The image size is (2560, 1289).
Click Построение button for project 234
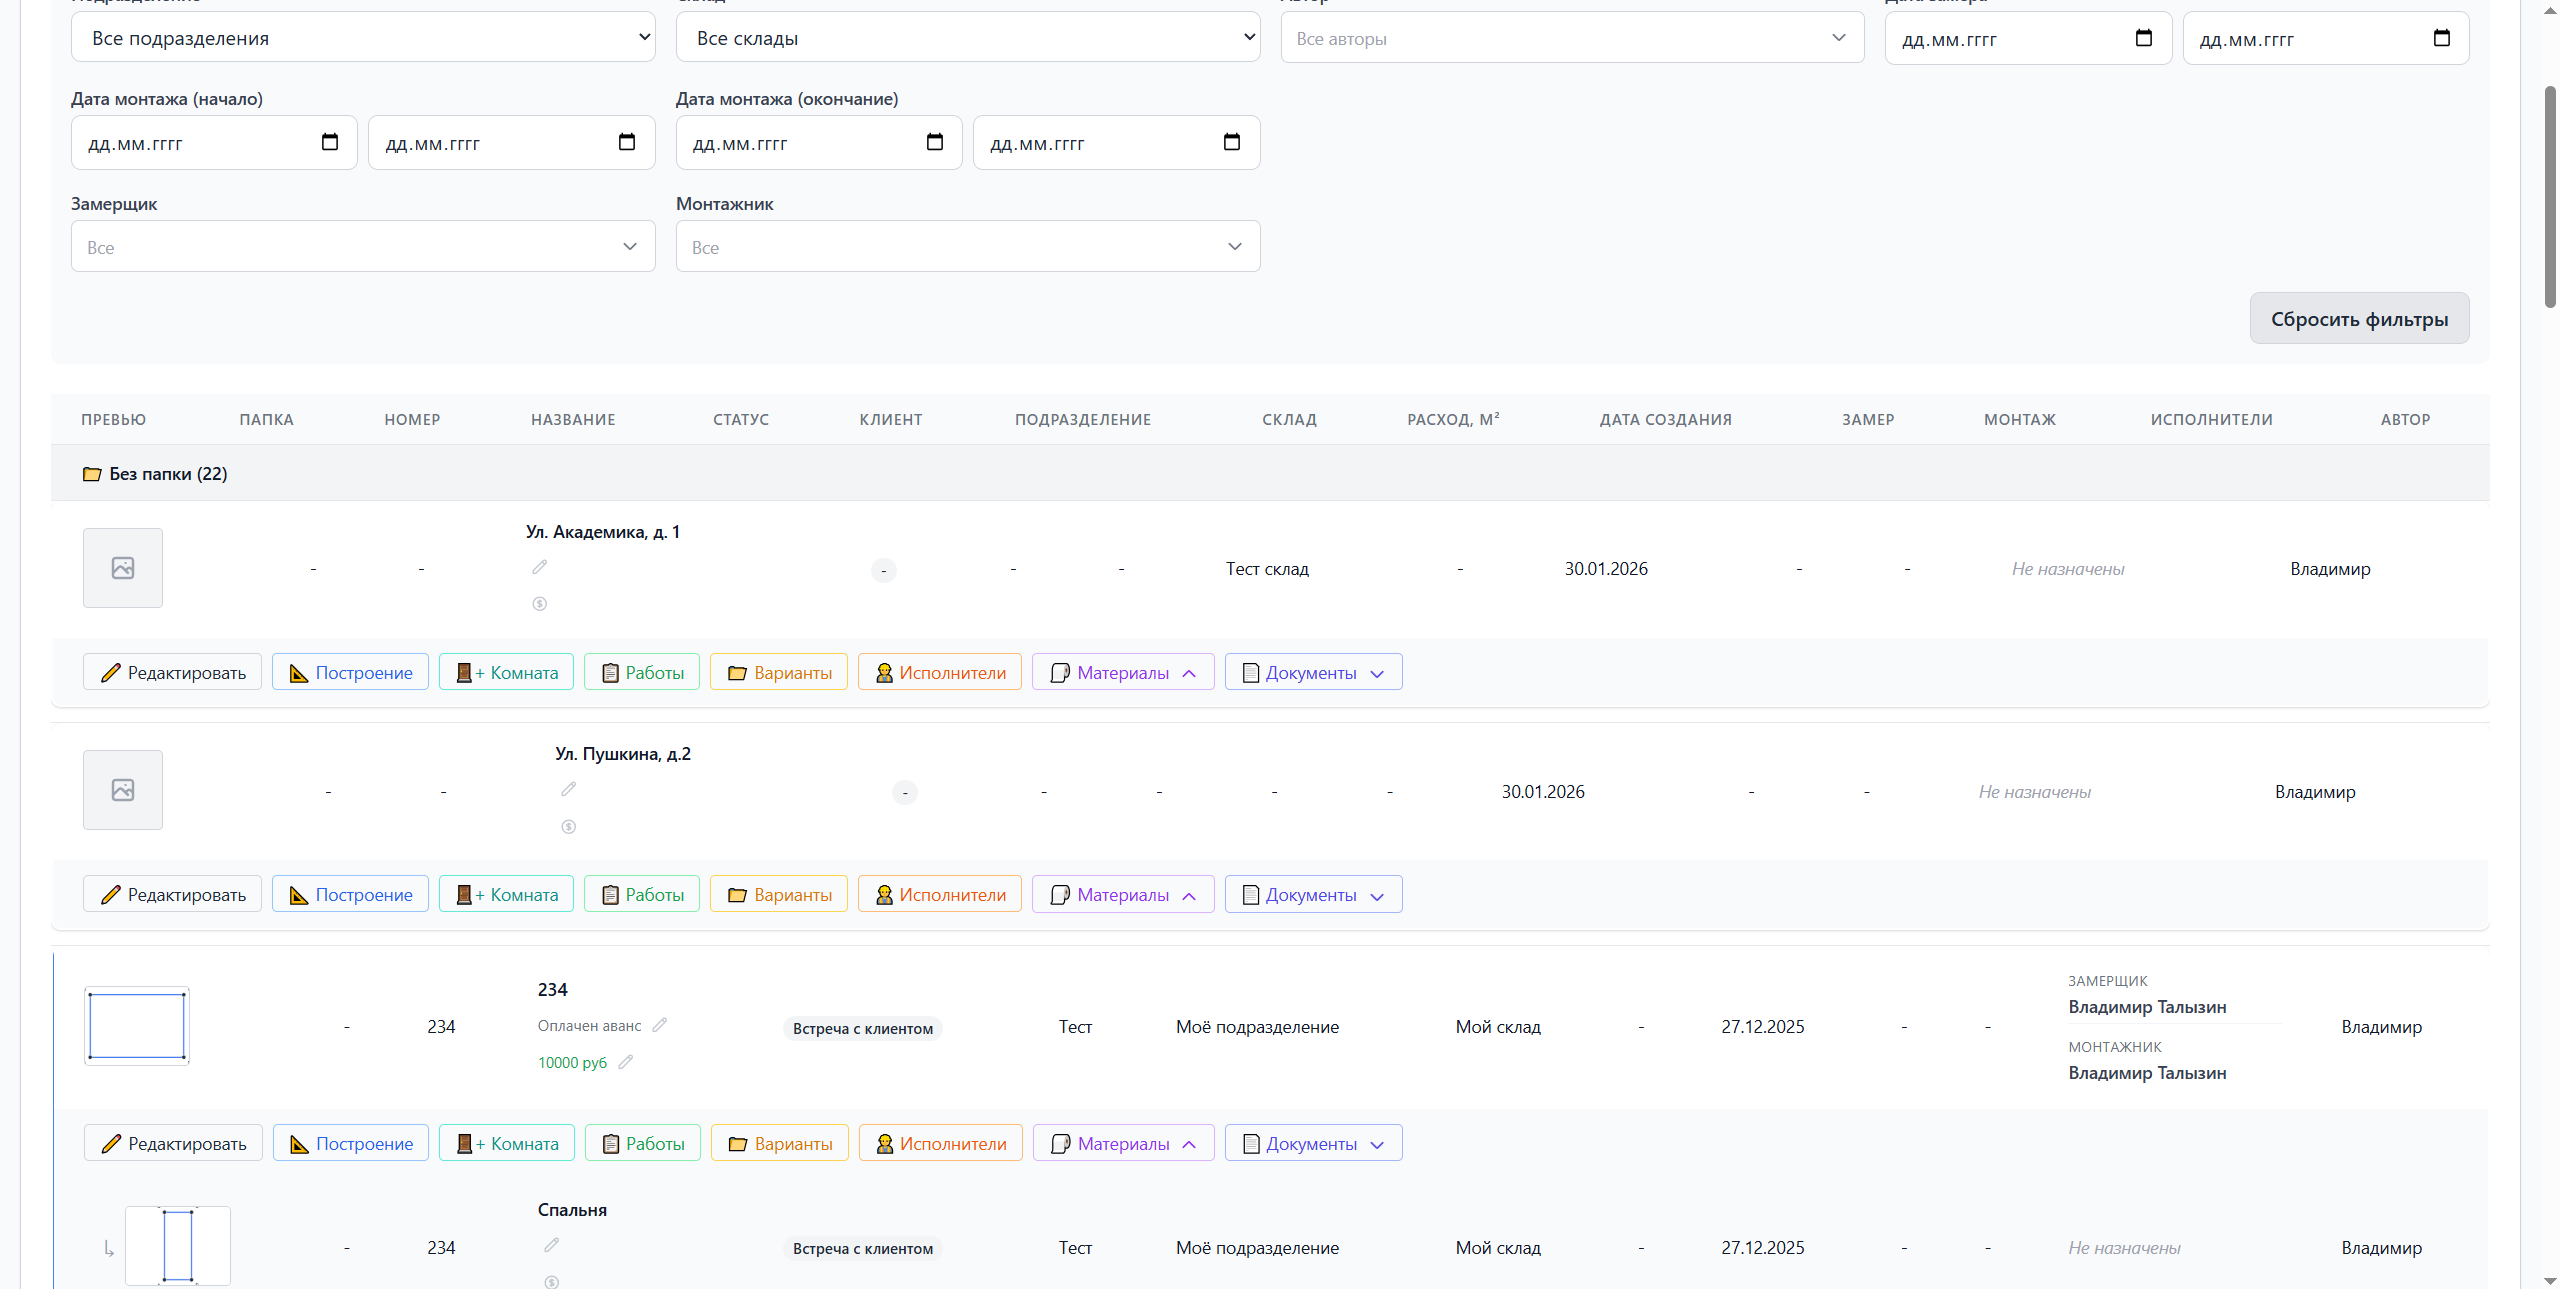(351, 1143)
